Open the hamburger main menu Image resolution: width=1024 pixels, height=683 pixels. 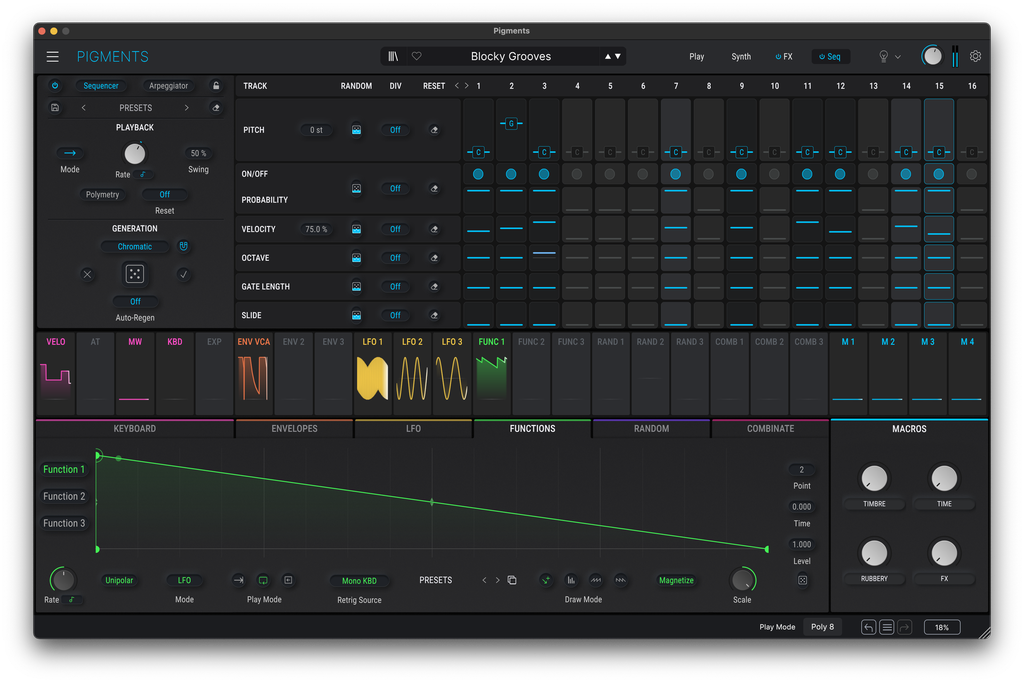point(53,57)
